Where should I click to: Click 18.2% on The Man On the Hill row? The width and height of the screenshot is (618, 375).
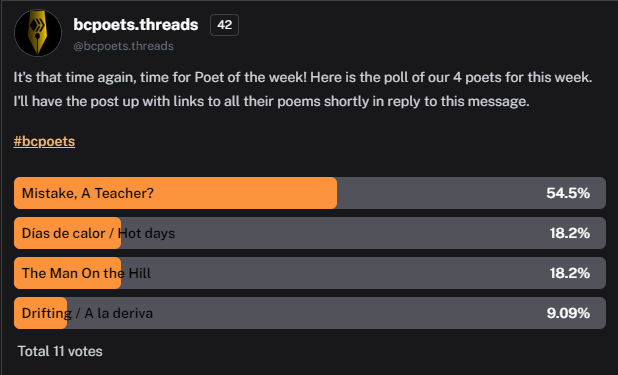pyautogui.click(x=570, y=273)
